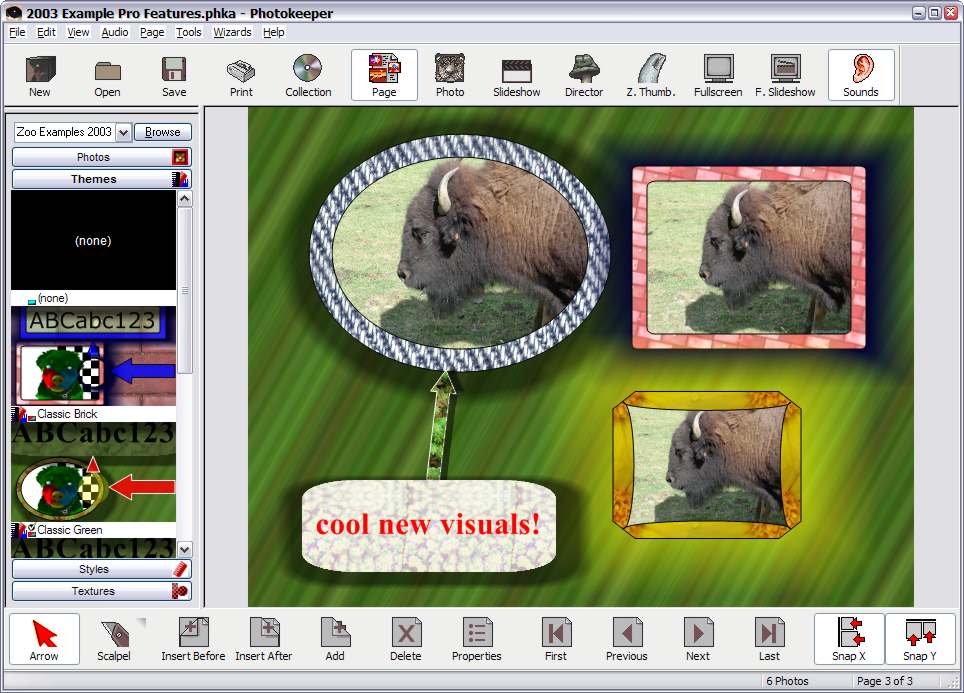Open the Edit menu

(x=46, y=32)
